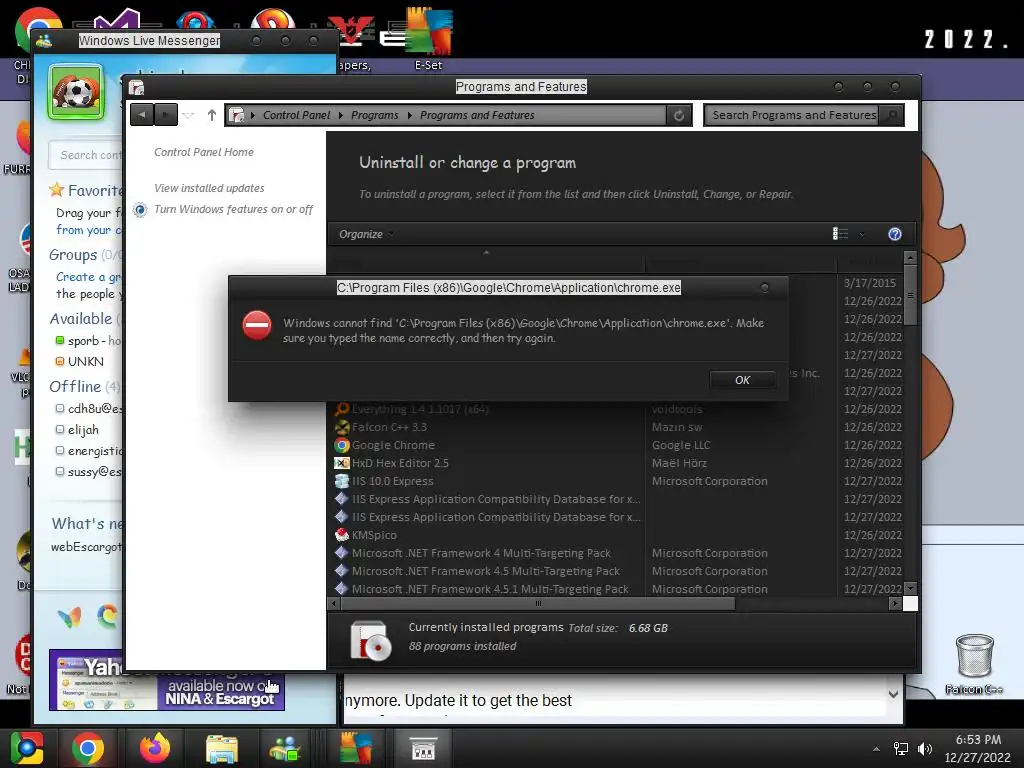The width and height of the screenshot is (1024, 768).
Task: Click Back arrow in Programs and Features
Action: click(142, 115)
